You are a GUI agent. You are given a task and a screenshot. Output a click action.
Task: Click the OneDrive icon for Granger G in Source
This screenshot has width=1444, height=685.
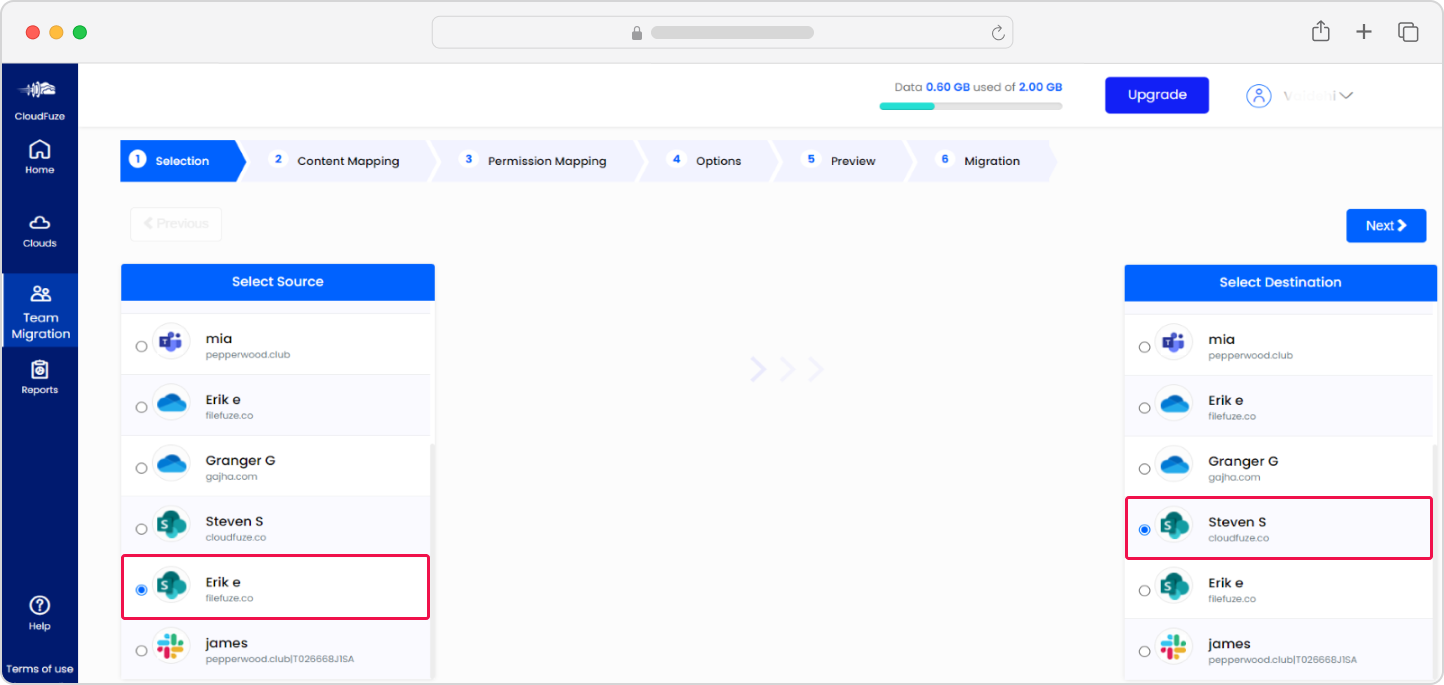click(172, 464)
